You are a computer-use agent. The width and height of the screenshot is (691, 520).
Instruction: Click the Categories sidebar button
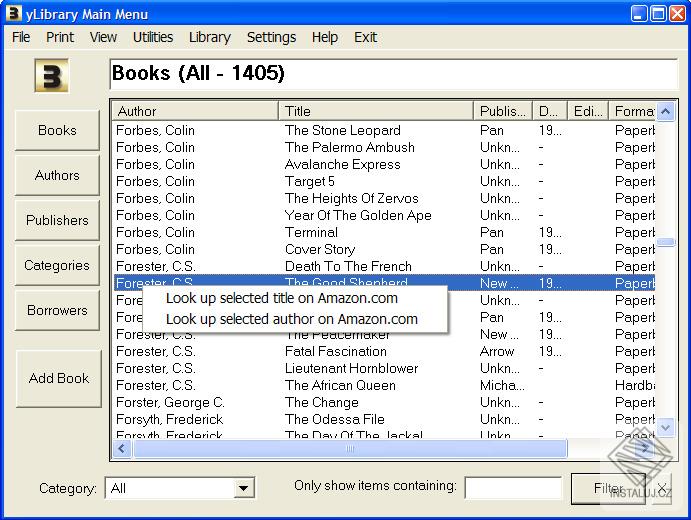click(57, 265)
